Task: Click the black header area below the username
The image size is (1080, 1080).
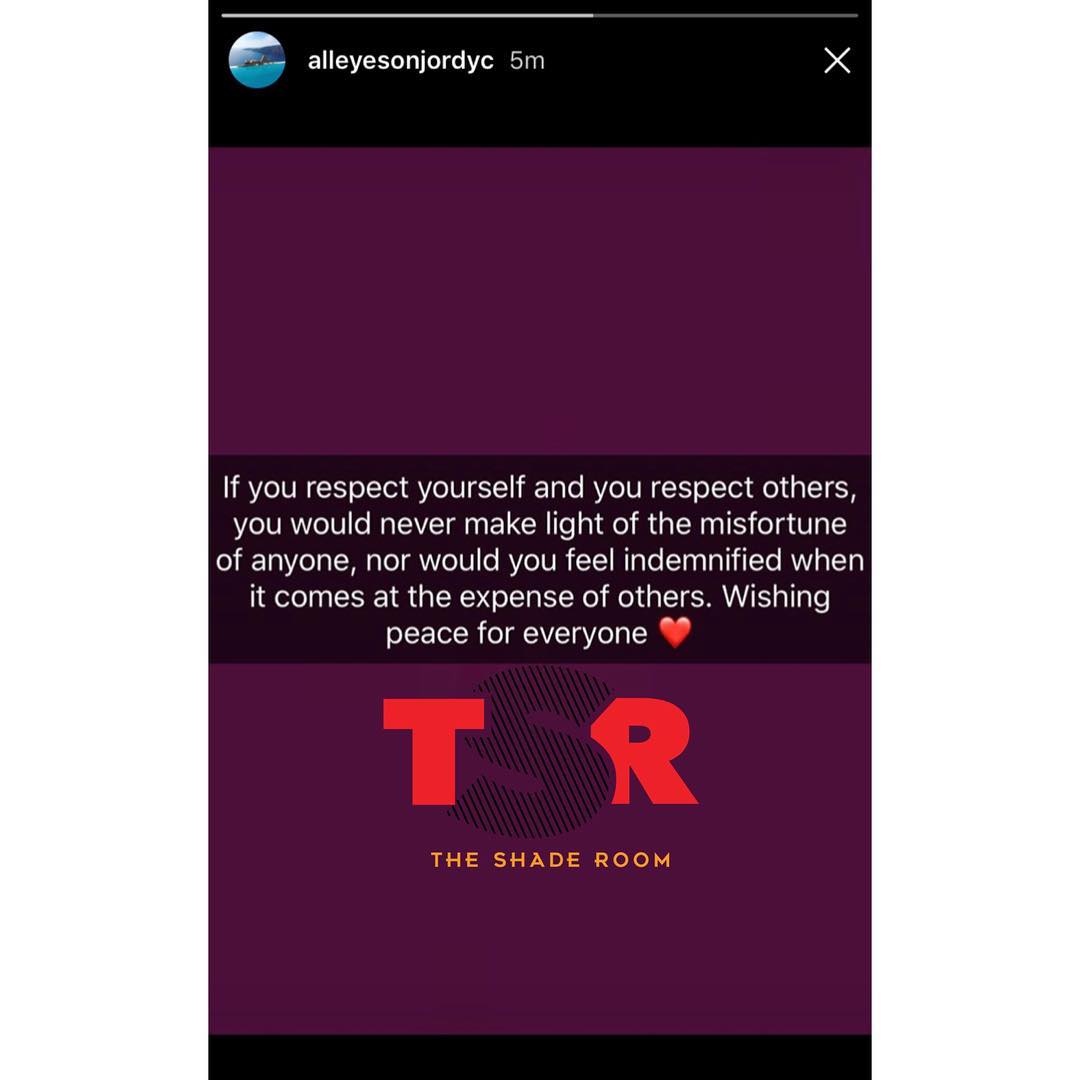Action: 540,118
